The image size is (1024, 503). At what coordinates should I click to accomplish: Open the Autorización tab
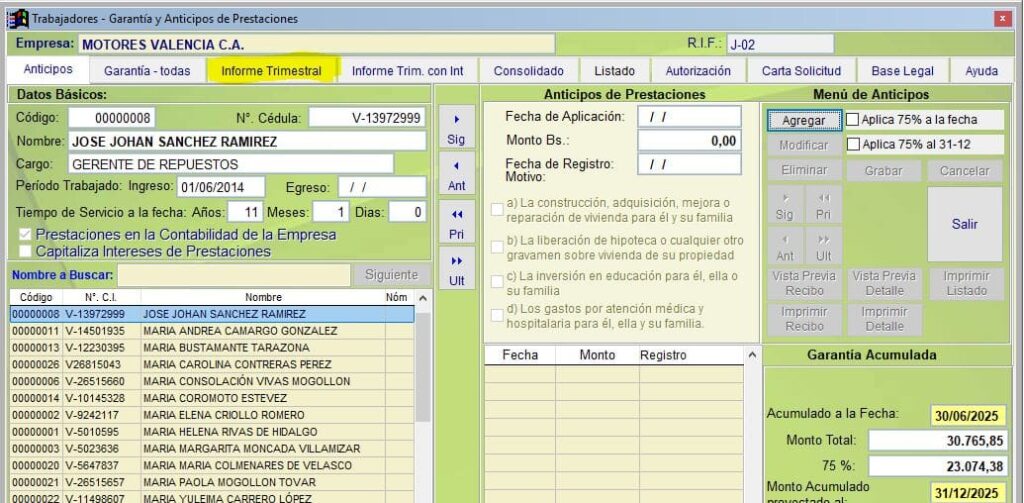click(698, 71)
